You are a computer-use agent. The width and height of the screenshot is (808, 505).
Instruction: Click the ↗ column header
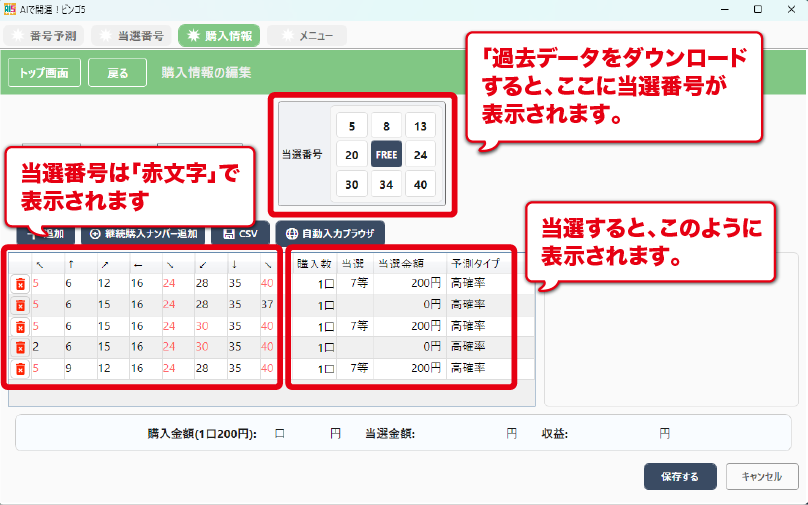(x=113, y=264)
